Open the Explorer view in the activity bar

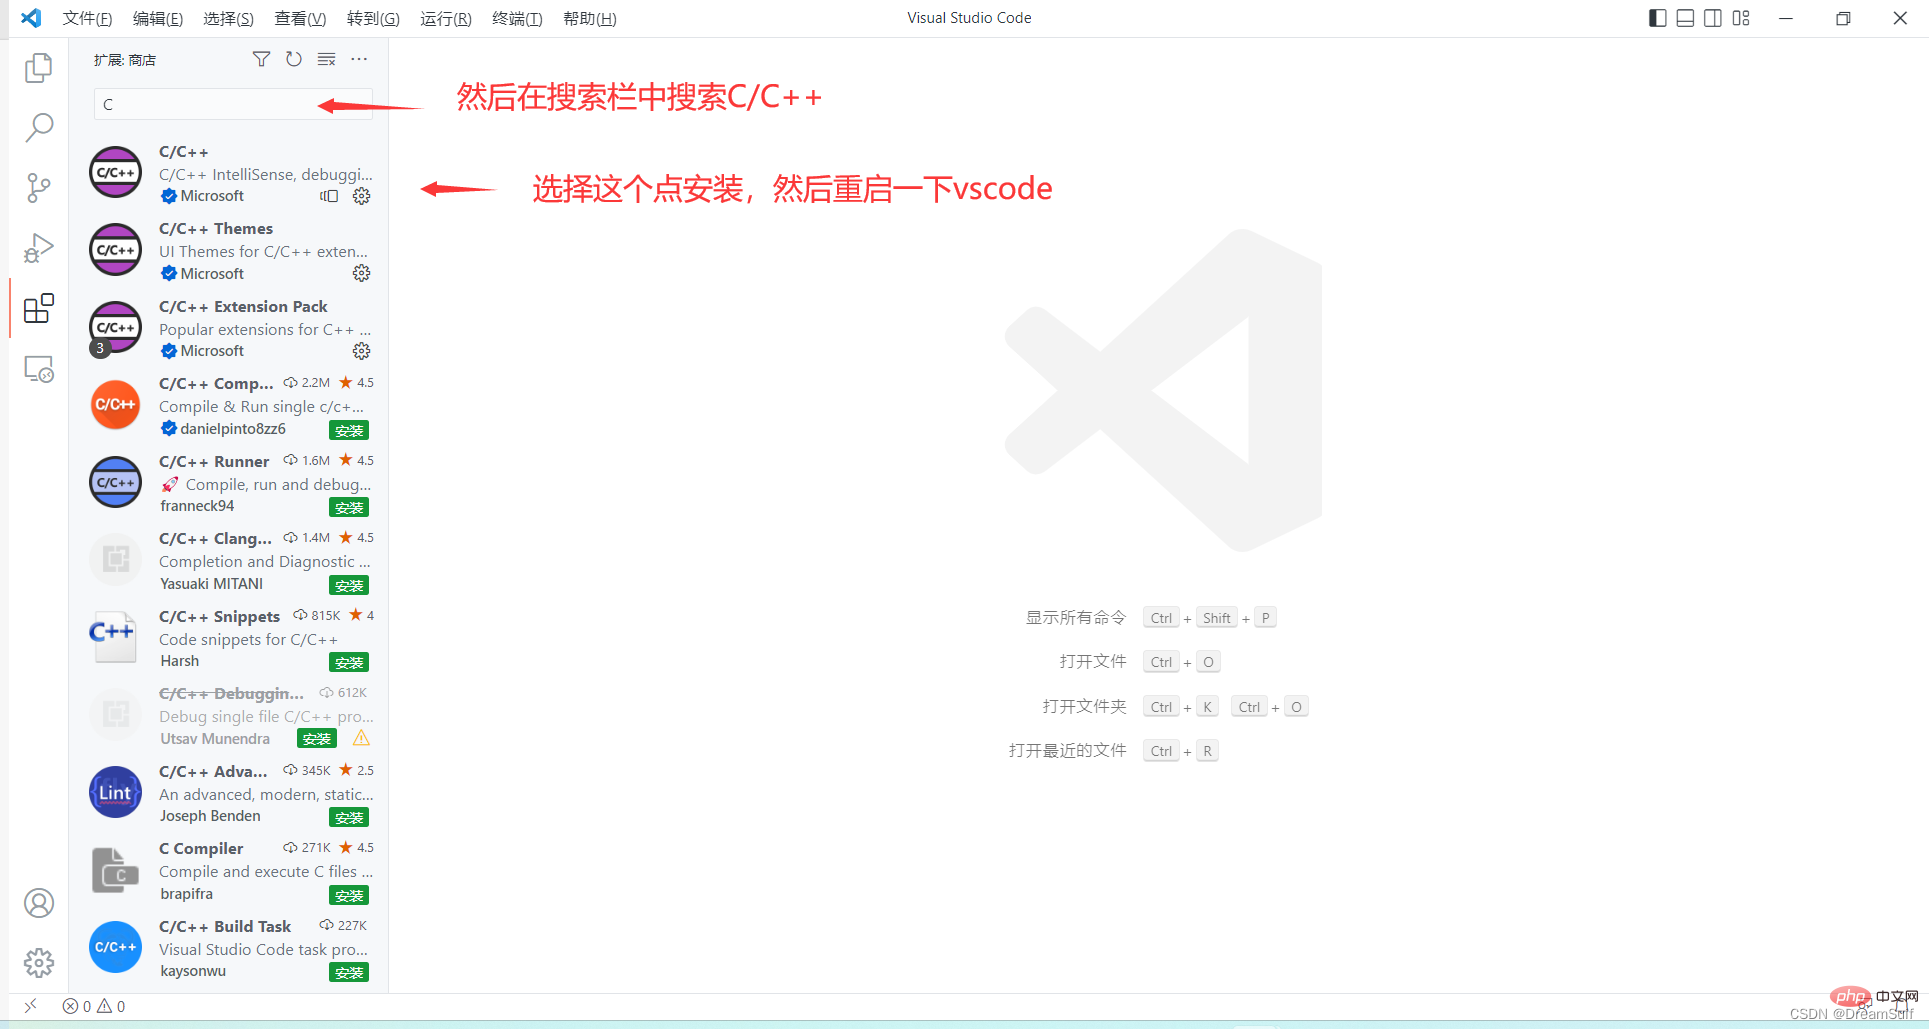click(x=38, y=67)
